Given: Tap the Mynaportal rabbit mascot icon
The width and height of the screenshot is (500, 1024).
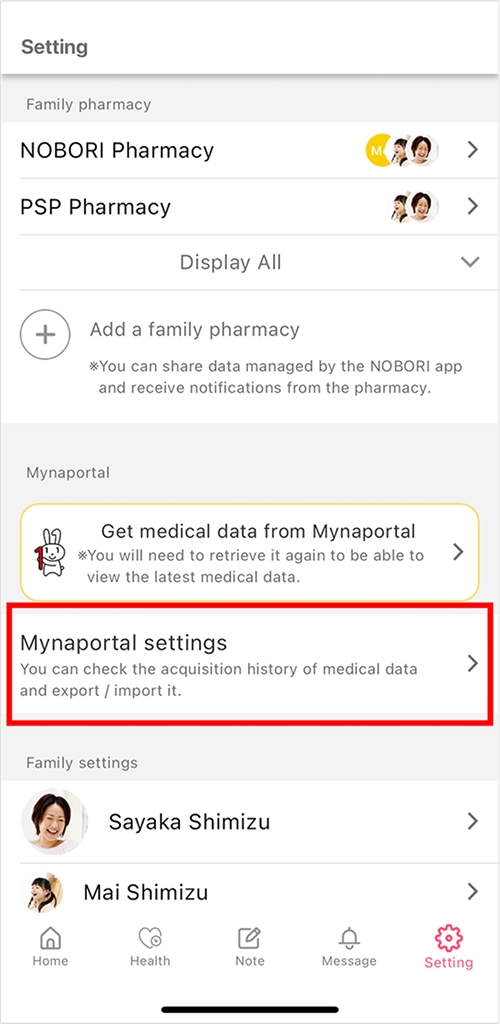Looking at the screenshot, I should tap(50, 552).
